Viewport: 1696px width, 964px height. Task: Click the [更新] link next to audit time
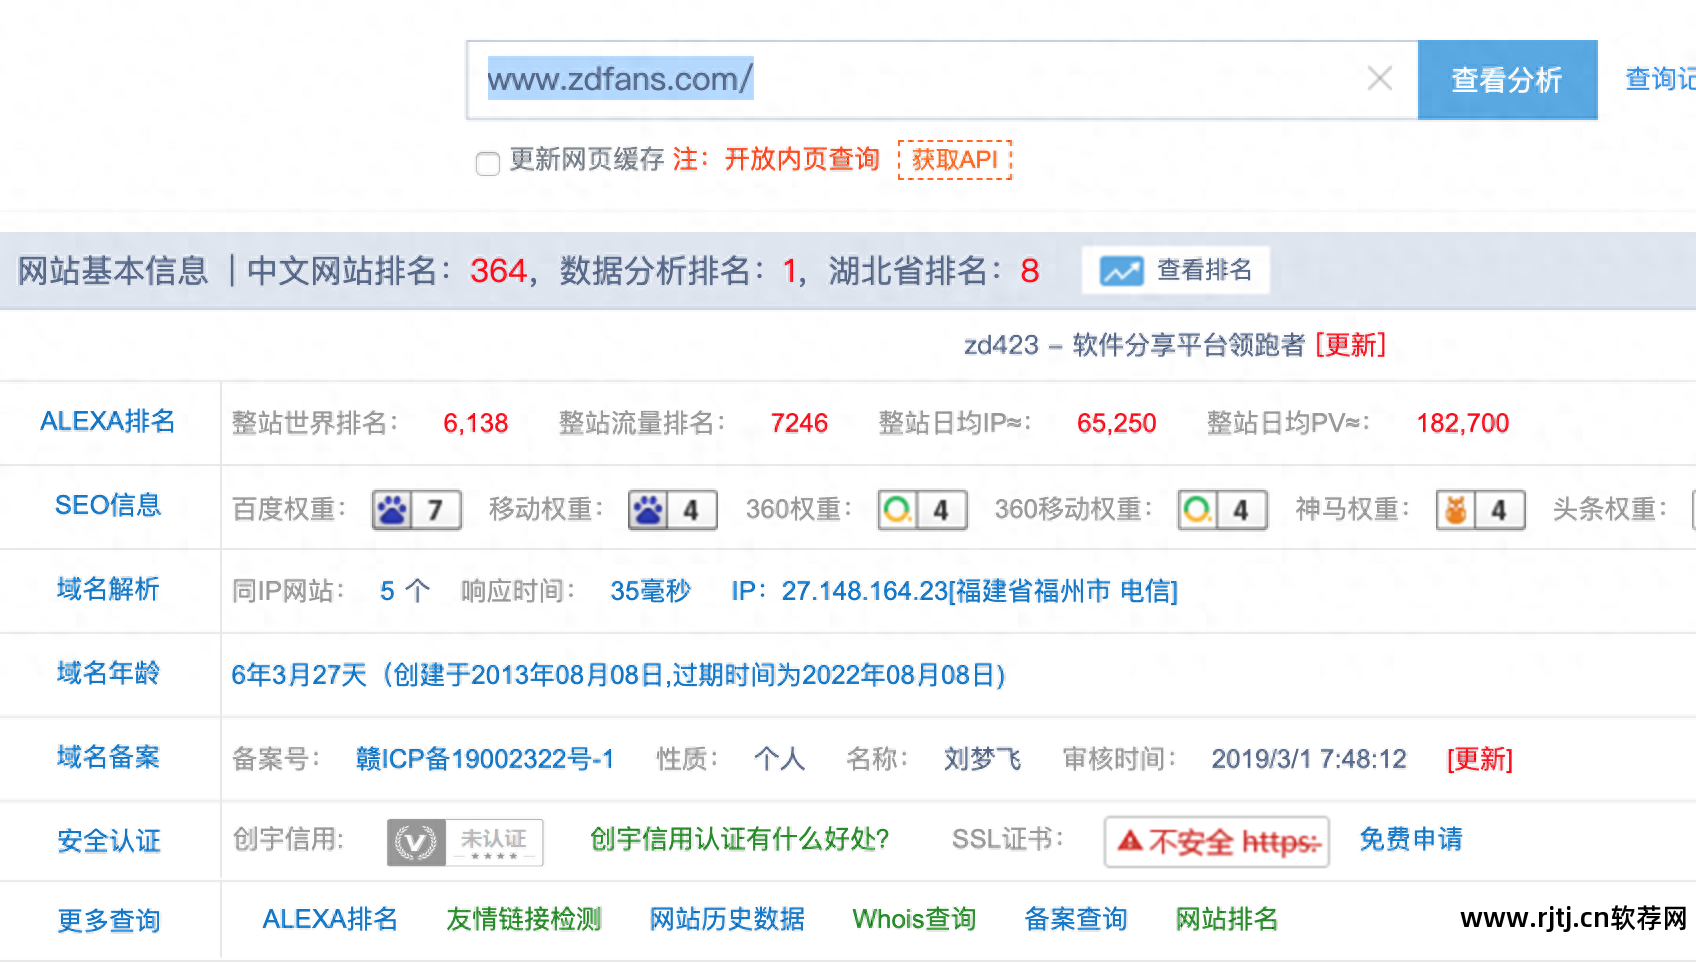click(x=1480, y=759)
